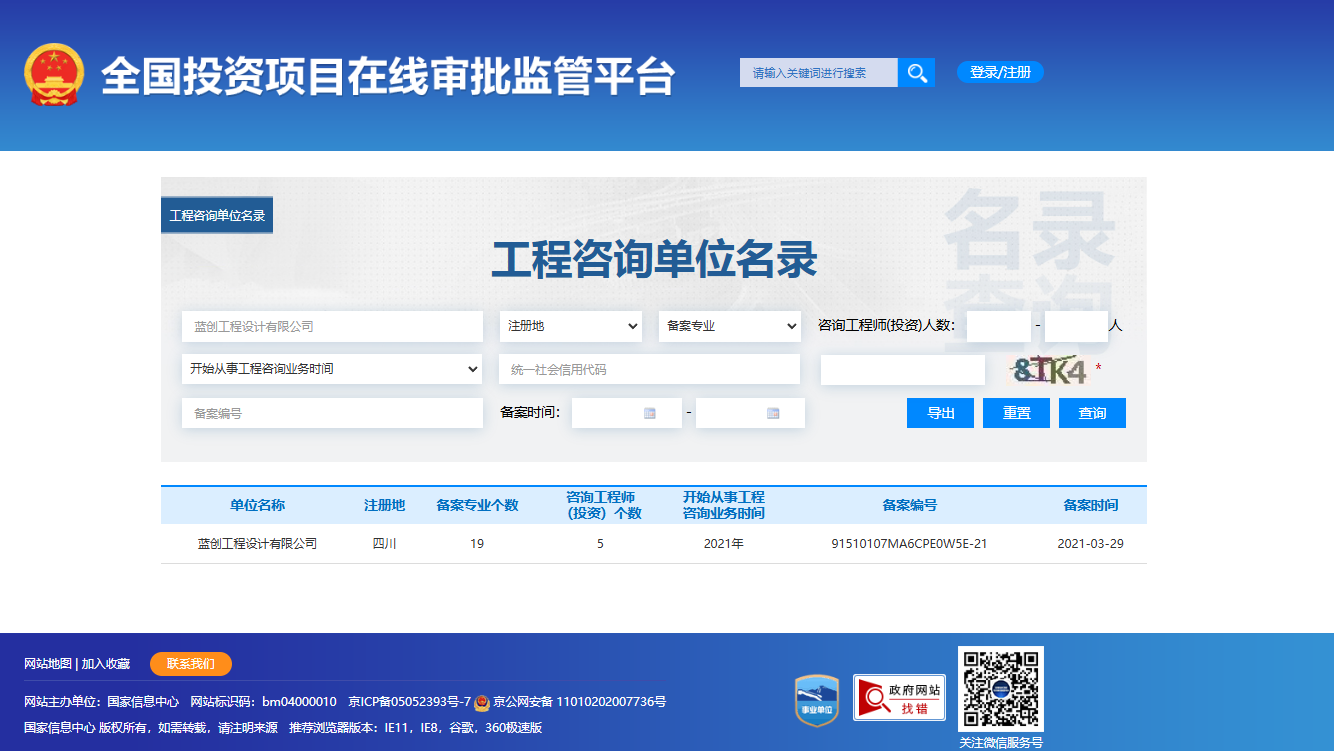Click the minimum engineer count field

(x=998, y=326)
